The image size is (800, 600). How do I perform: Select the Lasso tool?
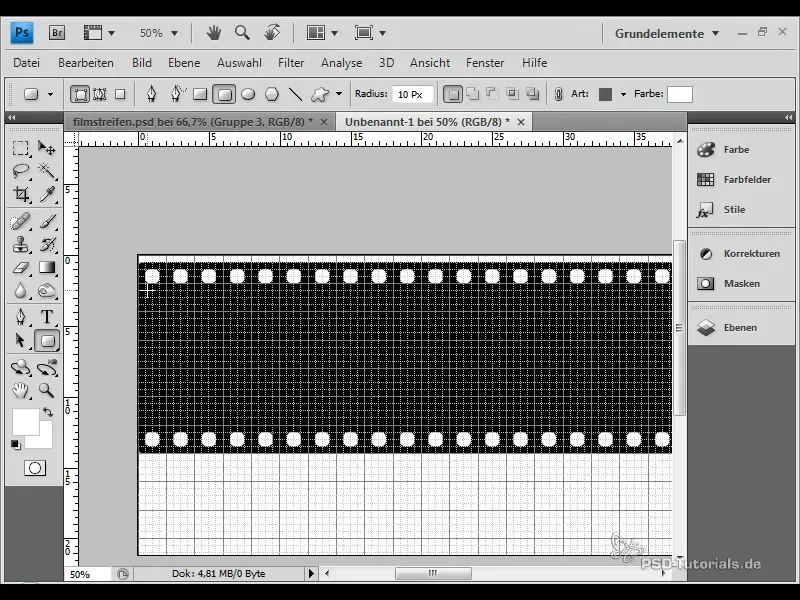[20, 170]
